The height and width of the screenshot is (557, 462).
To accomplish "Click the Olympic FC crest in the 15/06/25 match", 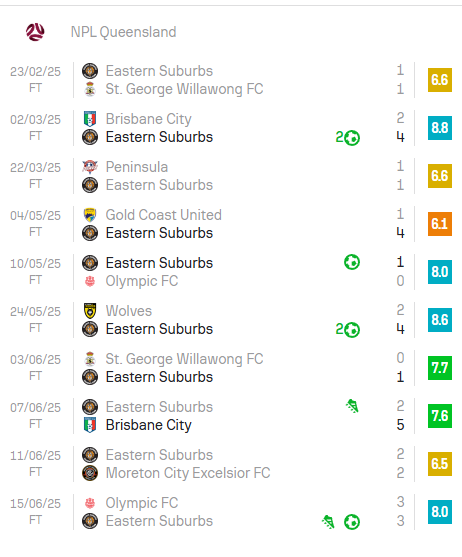I will pyautogui.click(x=90, y=503).
